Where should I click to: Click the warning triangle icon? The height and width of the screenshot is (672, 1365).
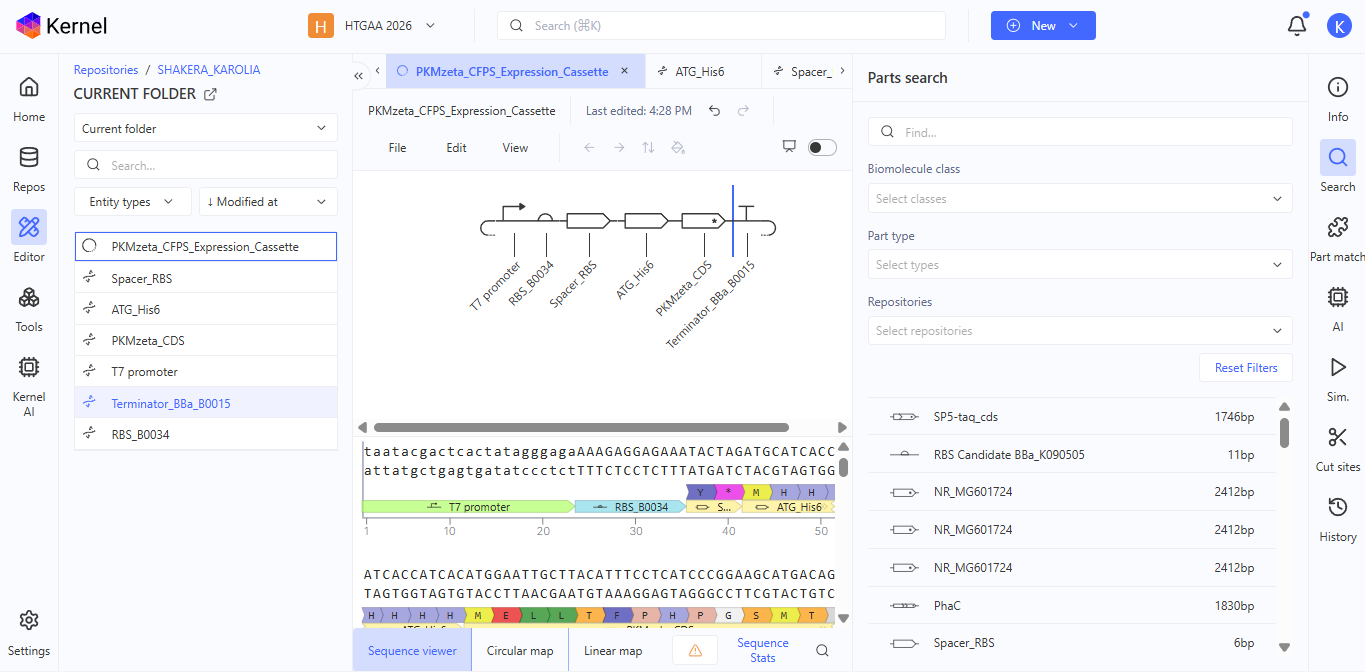click(696, 650)
